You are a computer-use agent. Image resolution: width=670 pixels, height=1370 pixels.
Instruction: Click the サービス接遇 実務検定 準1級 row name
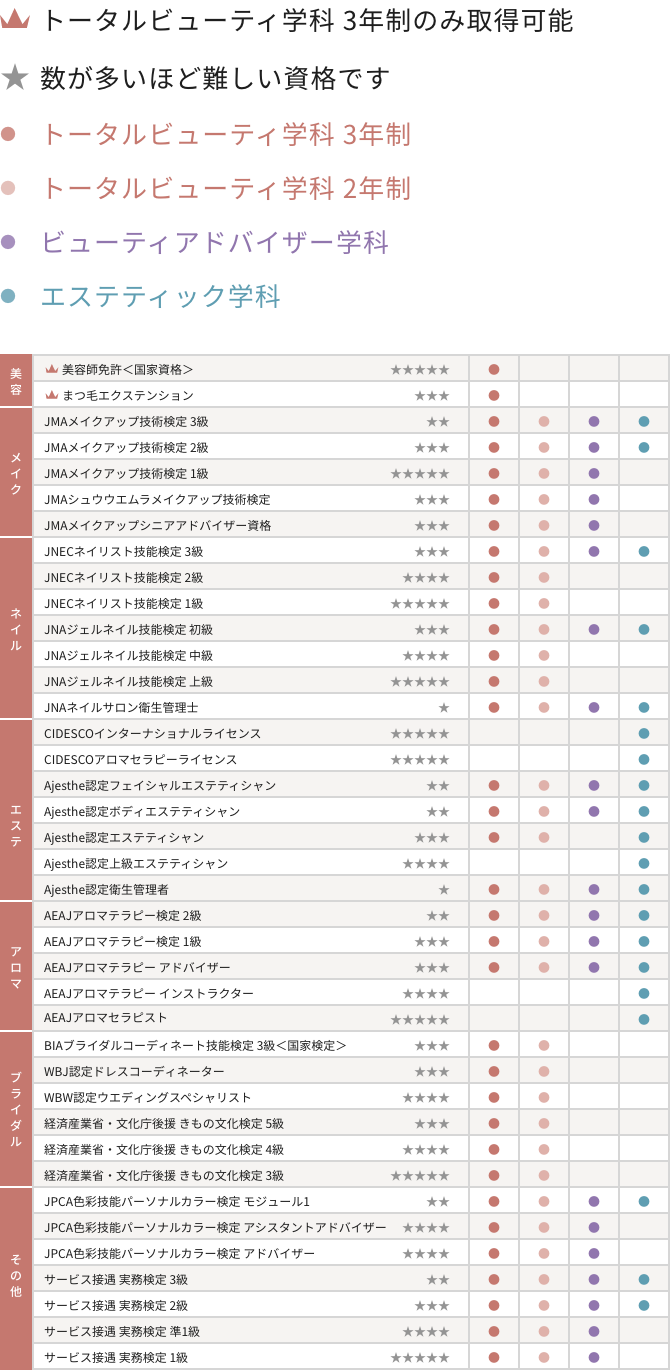pyautogui.click(x=122, y=1332)
